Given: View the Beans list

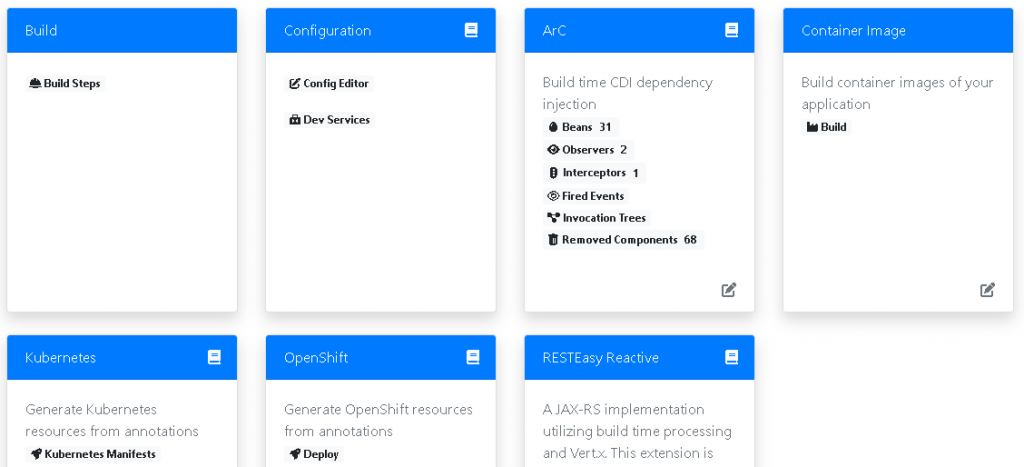Looking at the screenshot, I should 579,127.
